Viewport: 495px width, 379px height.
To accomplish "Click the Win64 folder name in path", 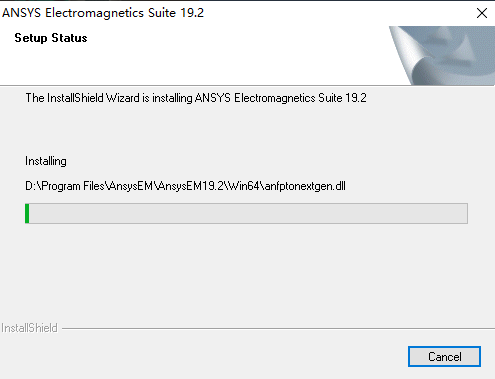I will click(244, 186).
